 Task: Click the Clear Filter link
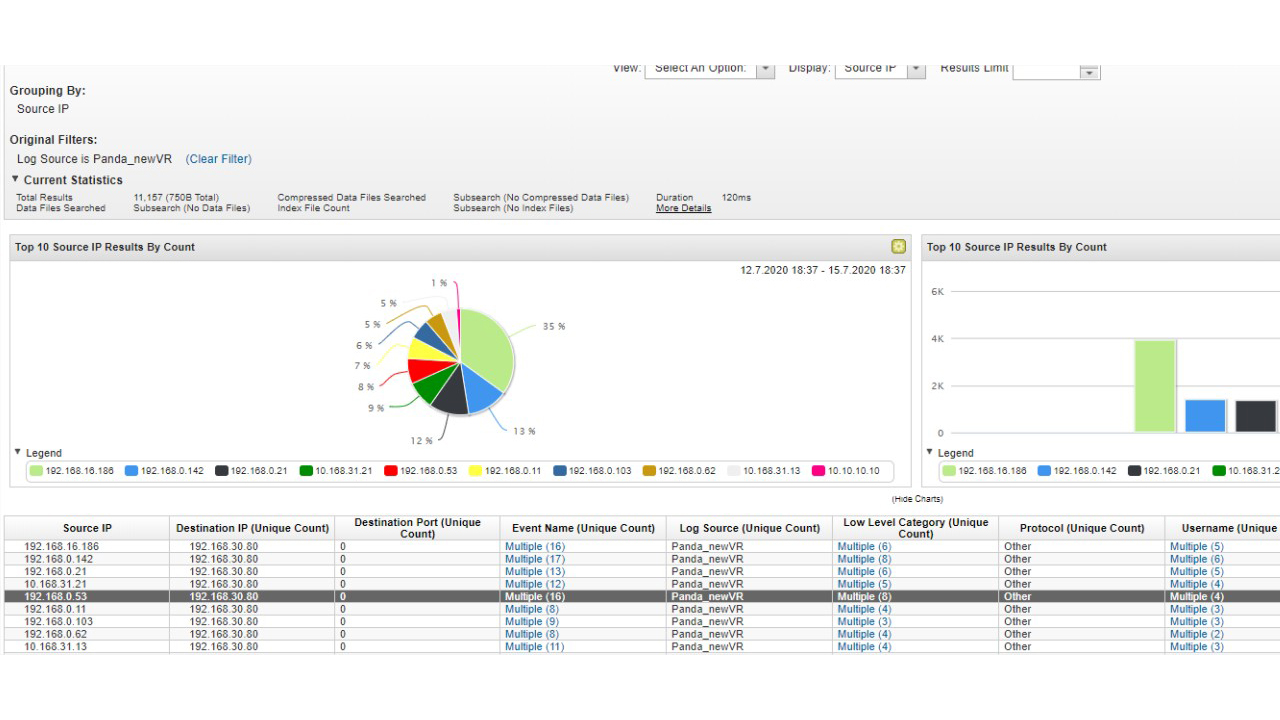(218, 159)
